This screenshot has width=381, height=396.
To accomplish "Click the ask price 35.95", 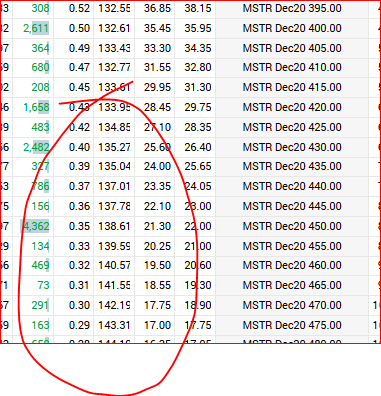I will [x=198, y=28].
